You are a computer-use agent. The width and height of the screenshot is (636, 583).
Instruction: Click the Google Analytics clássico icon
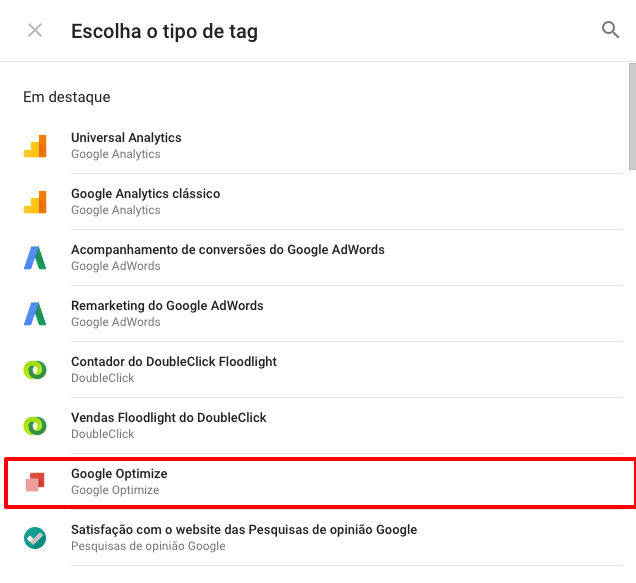35,202
